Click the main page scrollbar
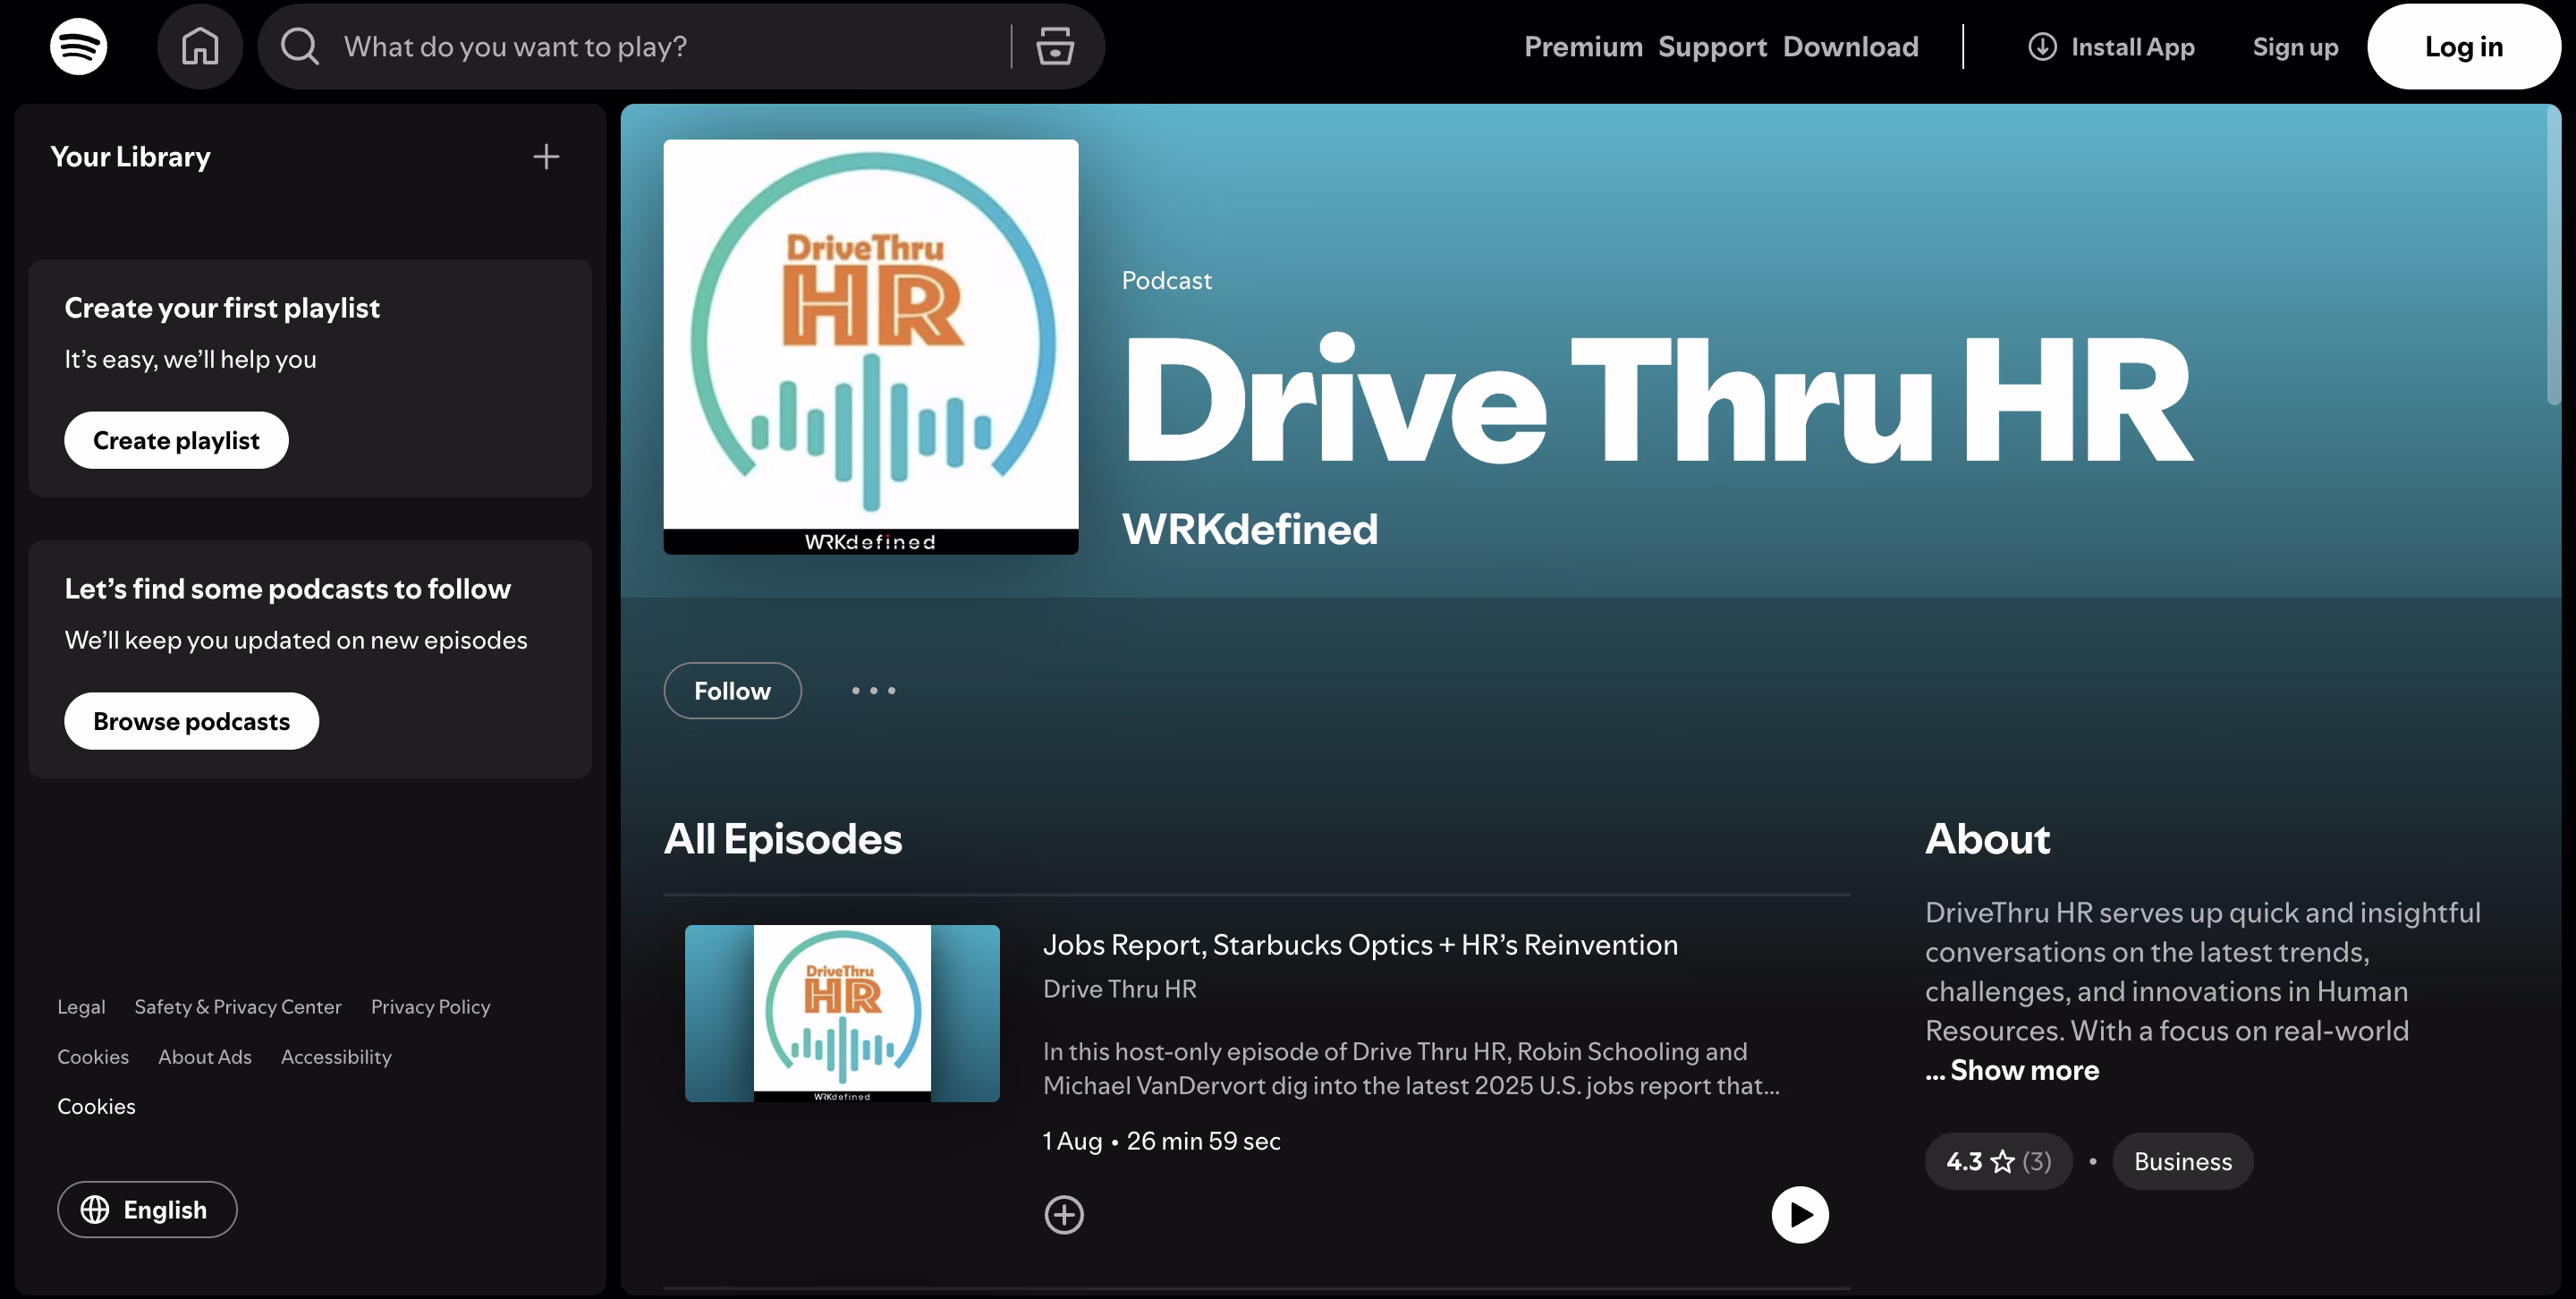Image resolution: width=2576 pixels, height=1299 pixels. point(2553,255)
